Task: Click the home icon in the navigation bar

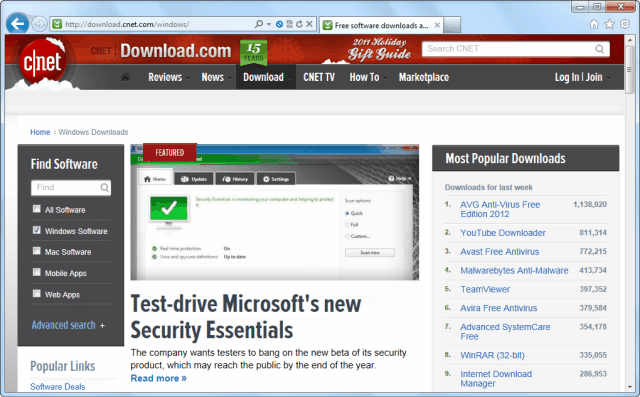Action: (x=125, y=77)
